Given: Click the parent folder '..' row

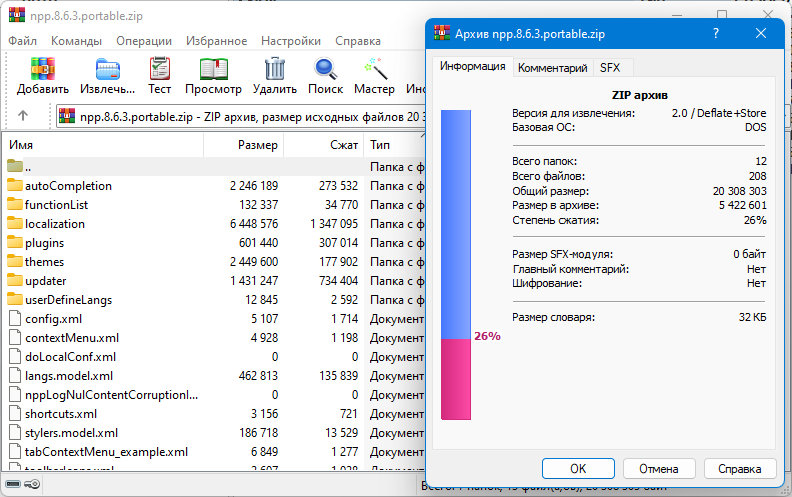Looking at the screenshot, I should pyautogui.click(x=214, y=167).
